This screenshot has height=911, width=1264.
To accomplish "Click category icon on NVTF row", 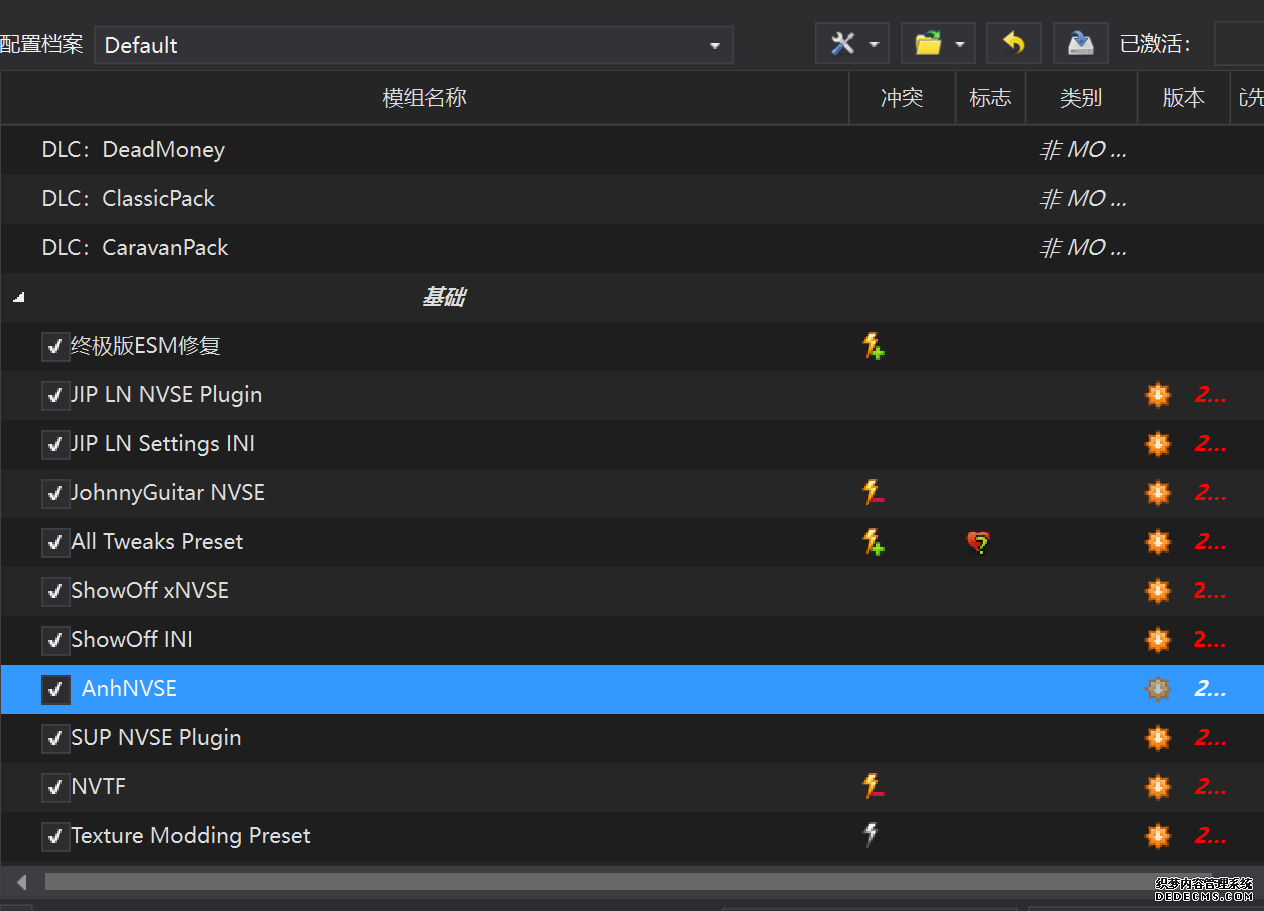I will 1157,787.
